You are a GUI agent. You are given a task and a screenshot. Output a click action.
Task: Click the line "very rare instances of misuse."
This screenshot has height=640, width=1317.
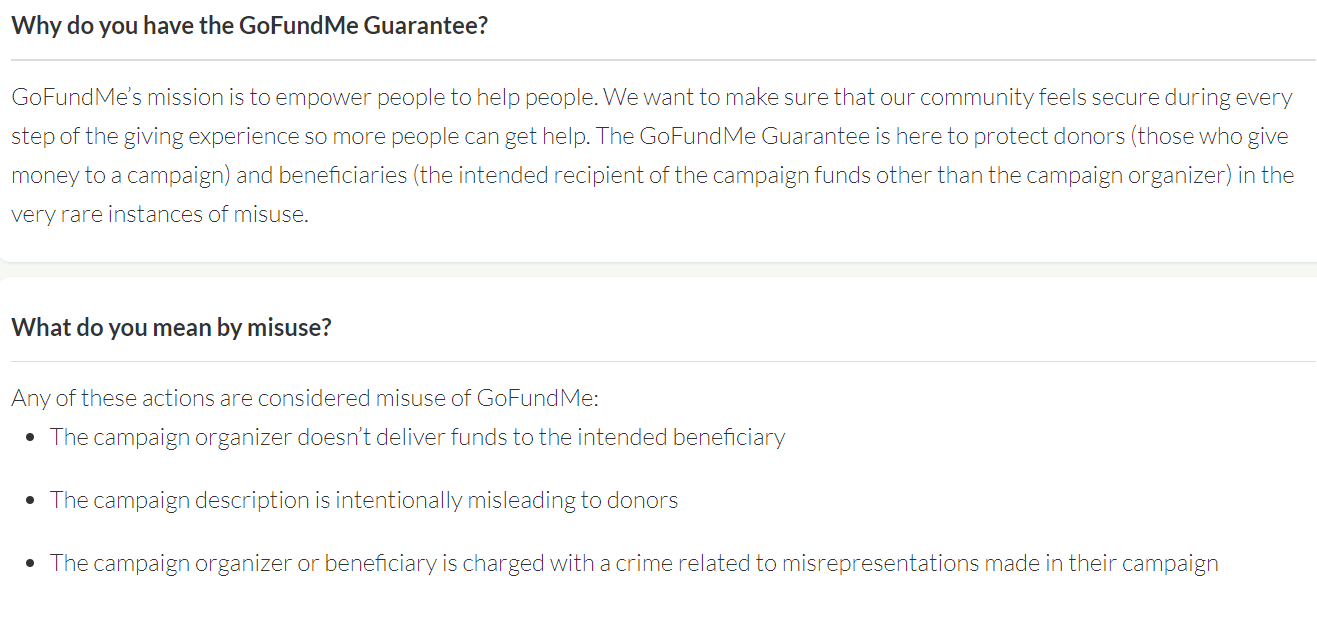coord(160,214)
